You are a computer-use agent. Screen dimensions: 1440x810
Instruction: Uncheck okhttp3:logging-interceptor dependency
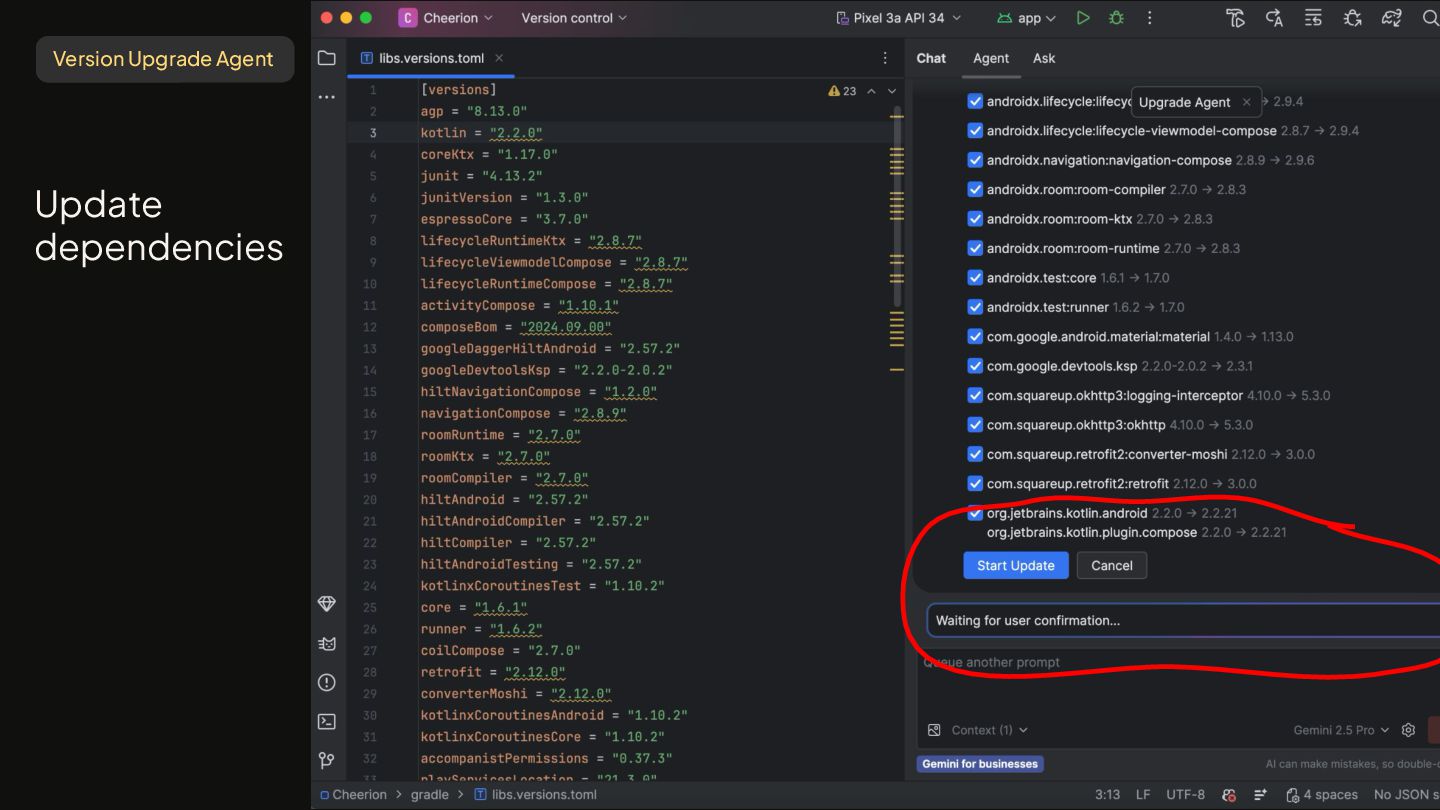tap(975, 395)
